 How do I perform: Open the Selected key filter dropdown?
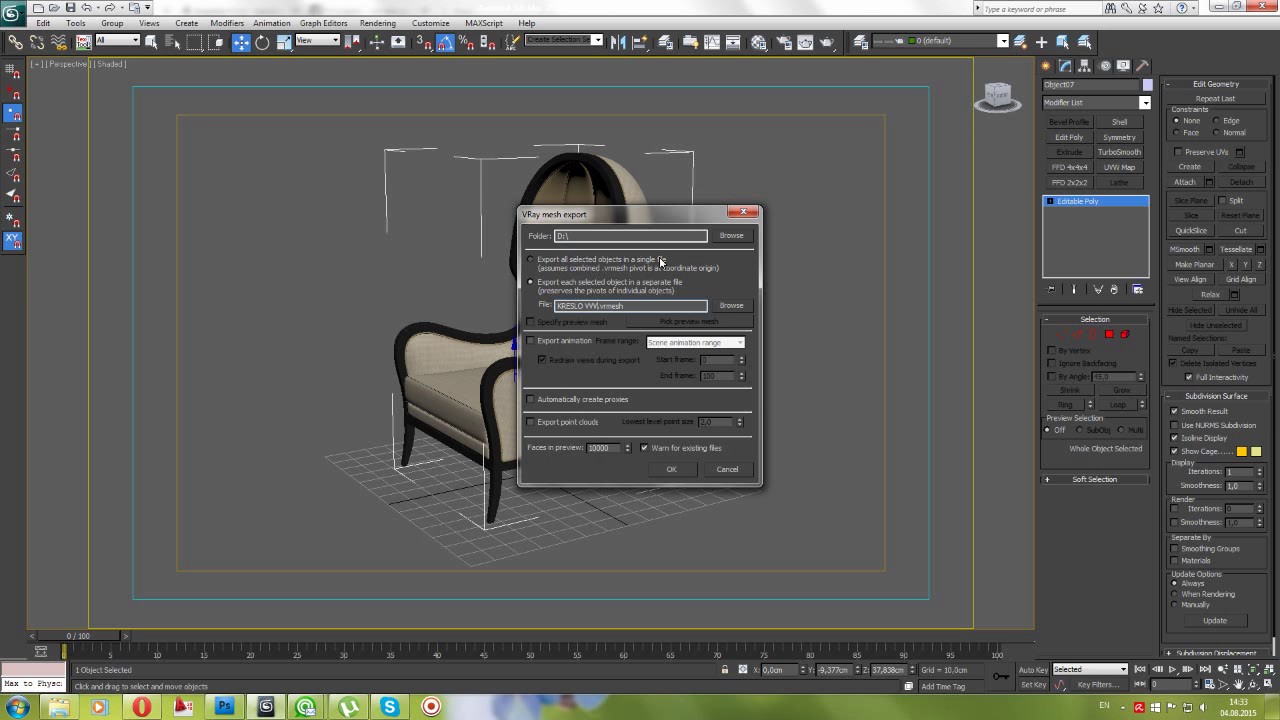click(1090, 669)
